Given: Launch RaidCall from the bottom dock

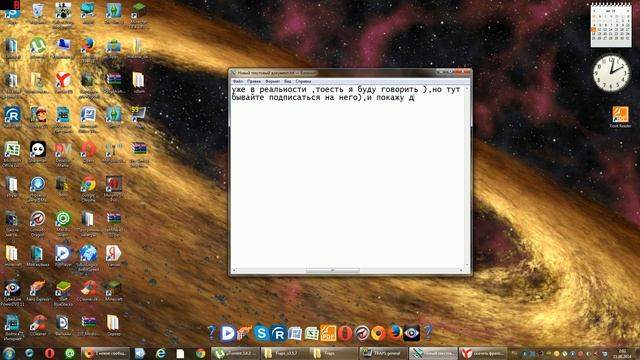Looking at the screenshot, I should (278, 333).
